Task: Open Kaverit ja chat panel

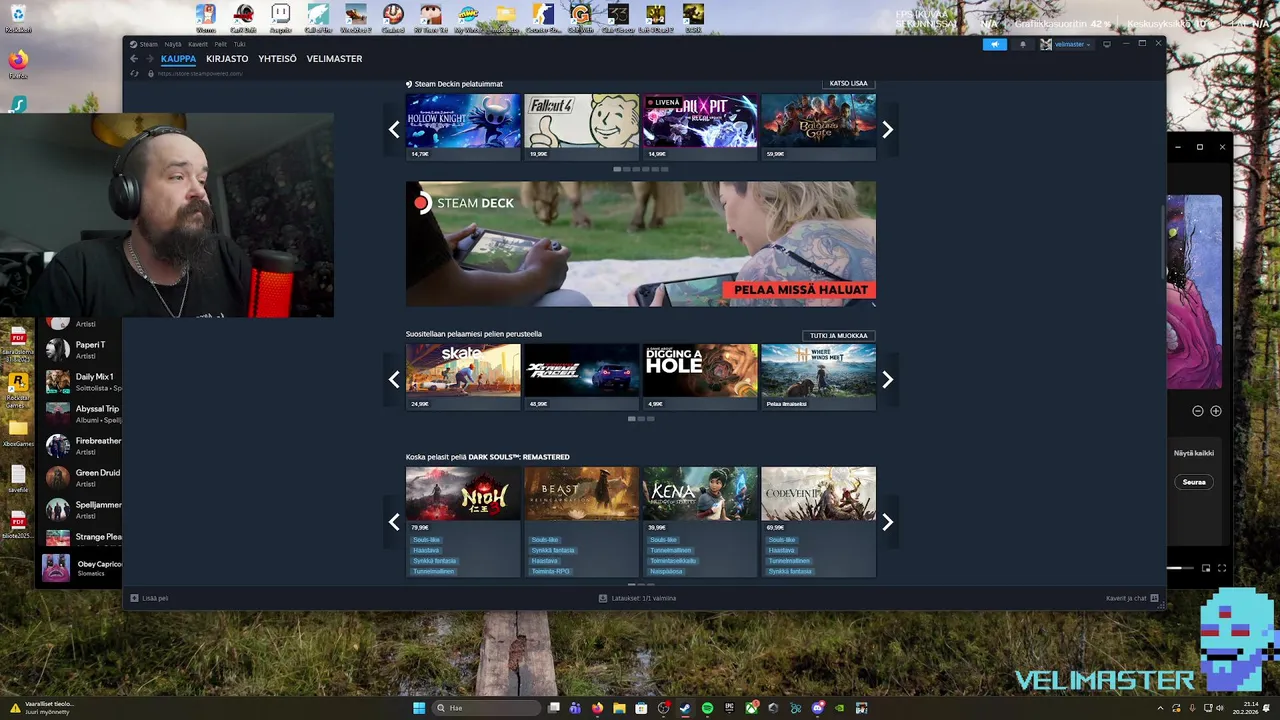Action: (x=1132, y=598)
